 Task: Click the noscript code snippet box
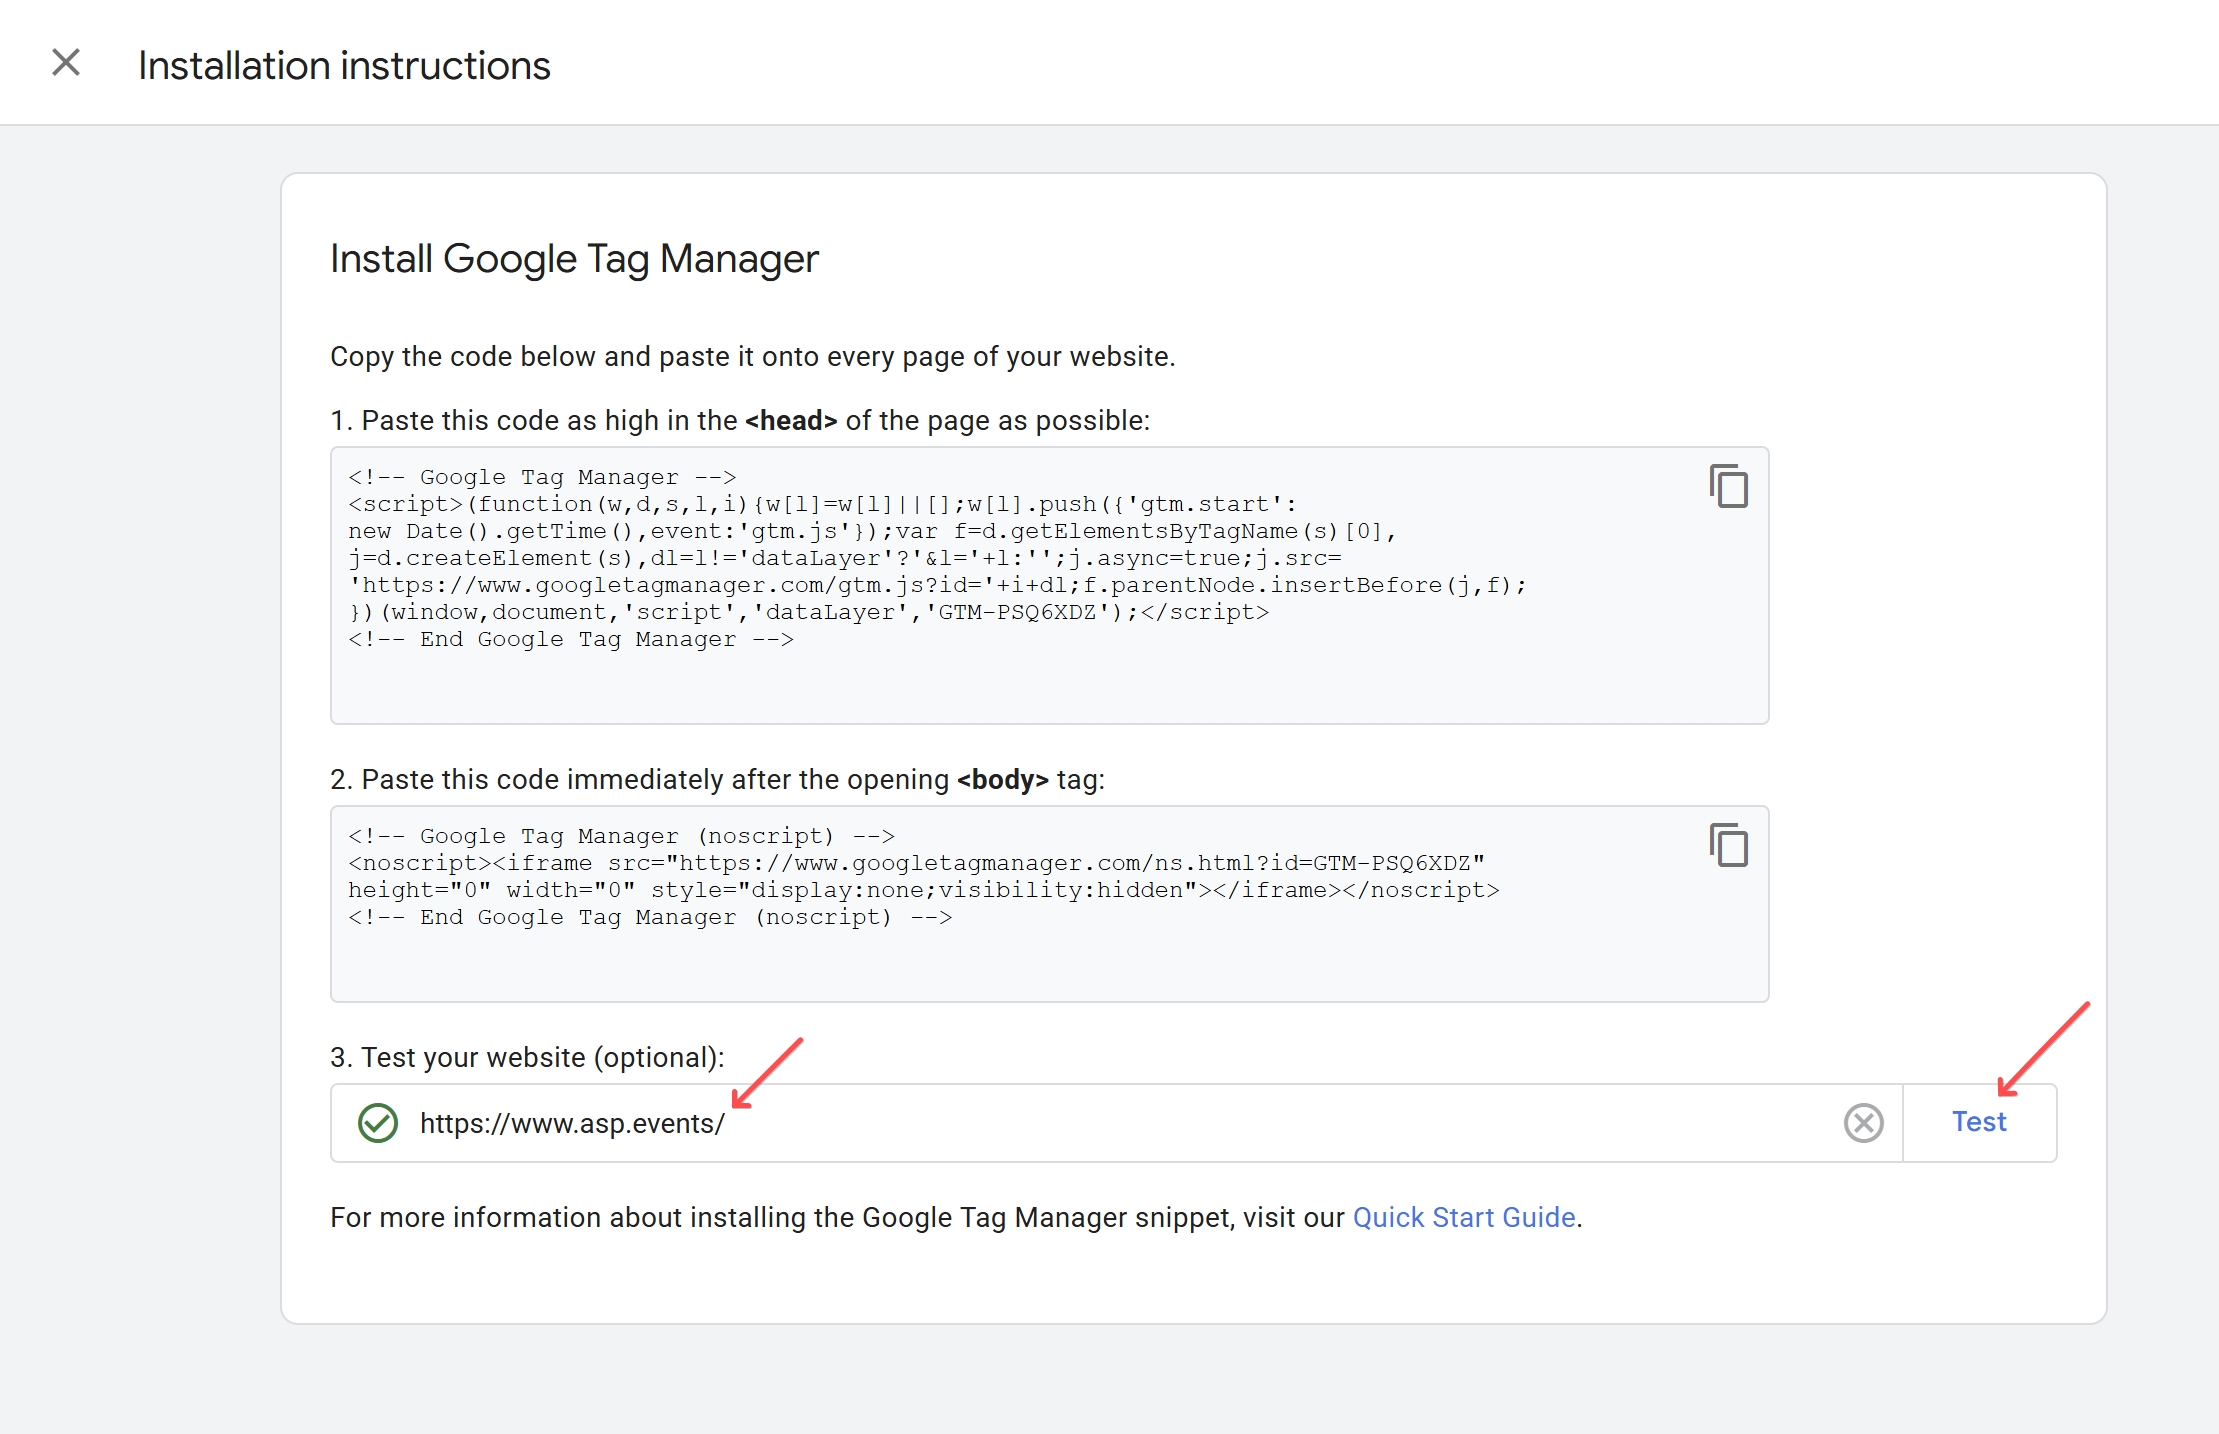pyautogui.click(x=1049, y=904)
